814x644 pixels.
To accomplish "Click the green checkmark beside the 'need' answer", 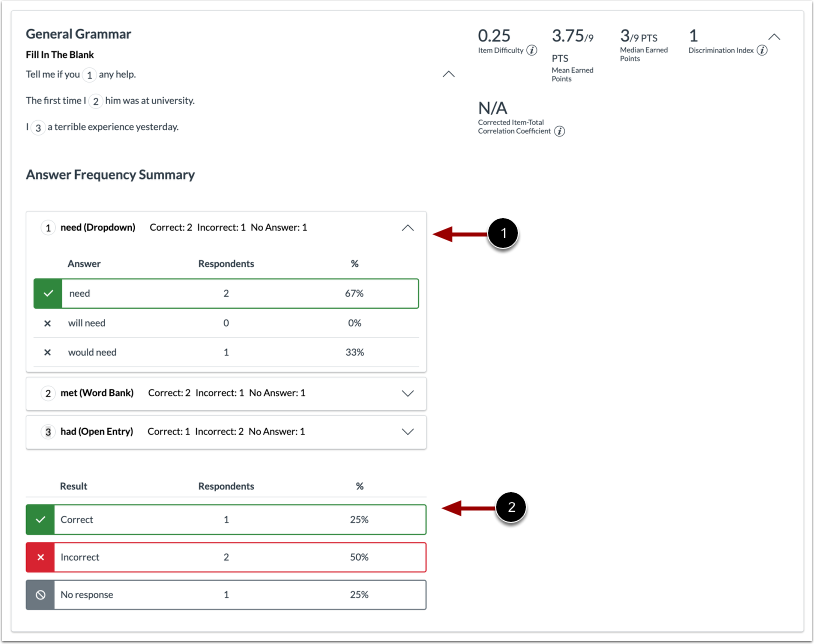I will (47, 294).
